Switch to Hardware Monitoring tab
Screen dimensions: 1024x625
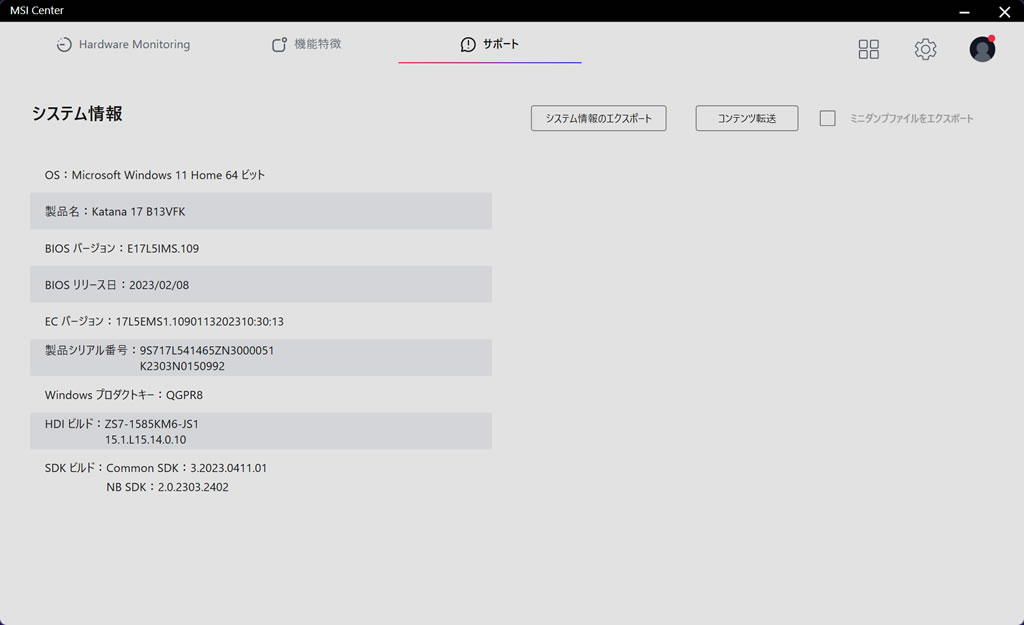coord(124,44)
